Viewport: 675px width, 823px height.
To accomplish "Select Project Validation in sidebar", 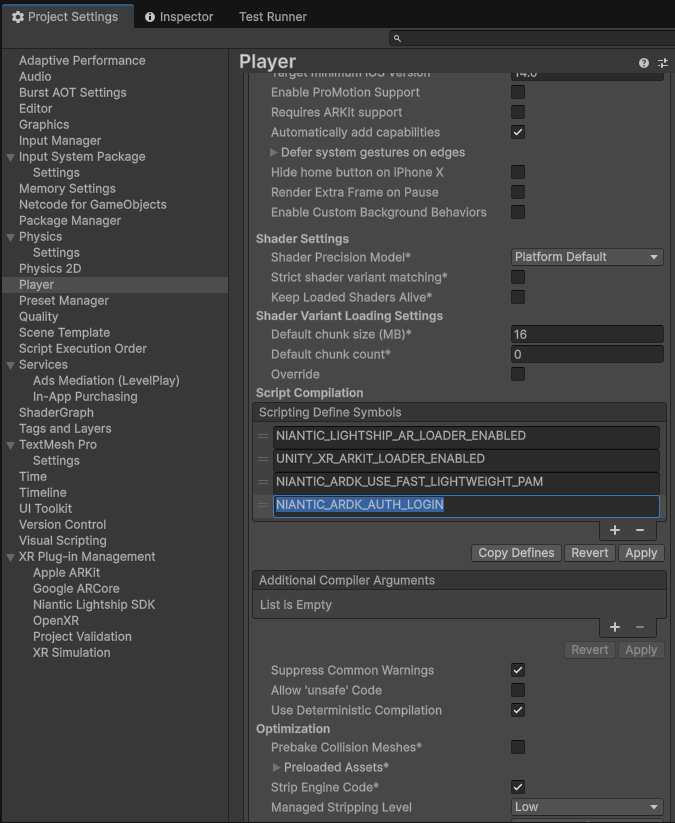I will point(82,637).
